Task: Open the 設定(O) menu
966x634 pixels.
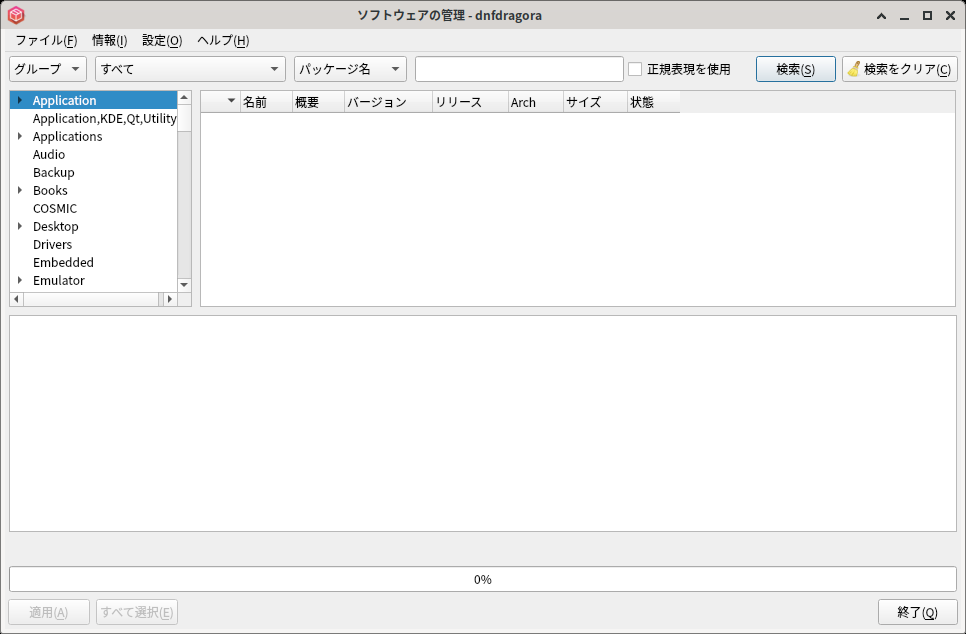Action: click(x=162, y=41)
